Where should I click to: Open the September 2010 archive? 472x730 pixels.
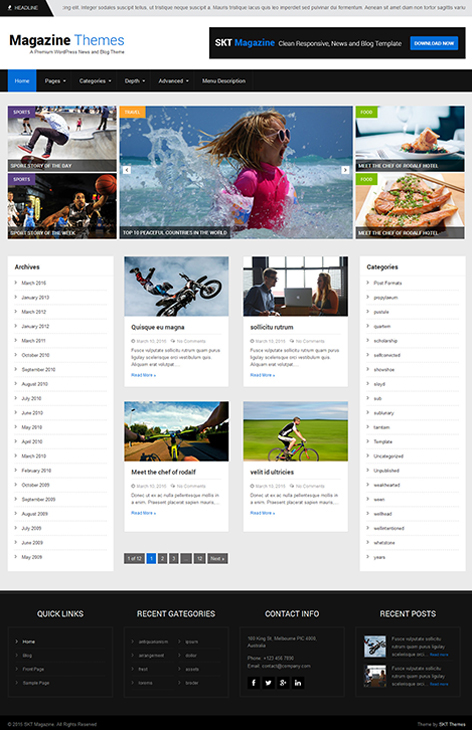(38, 370)
